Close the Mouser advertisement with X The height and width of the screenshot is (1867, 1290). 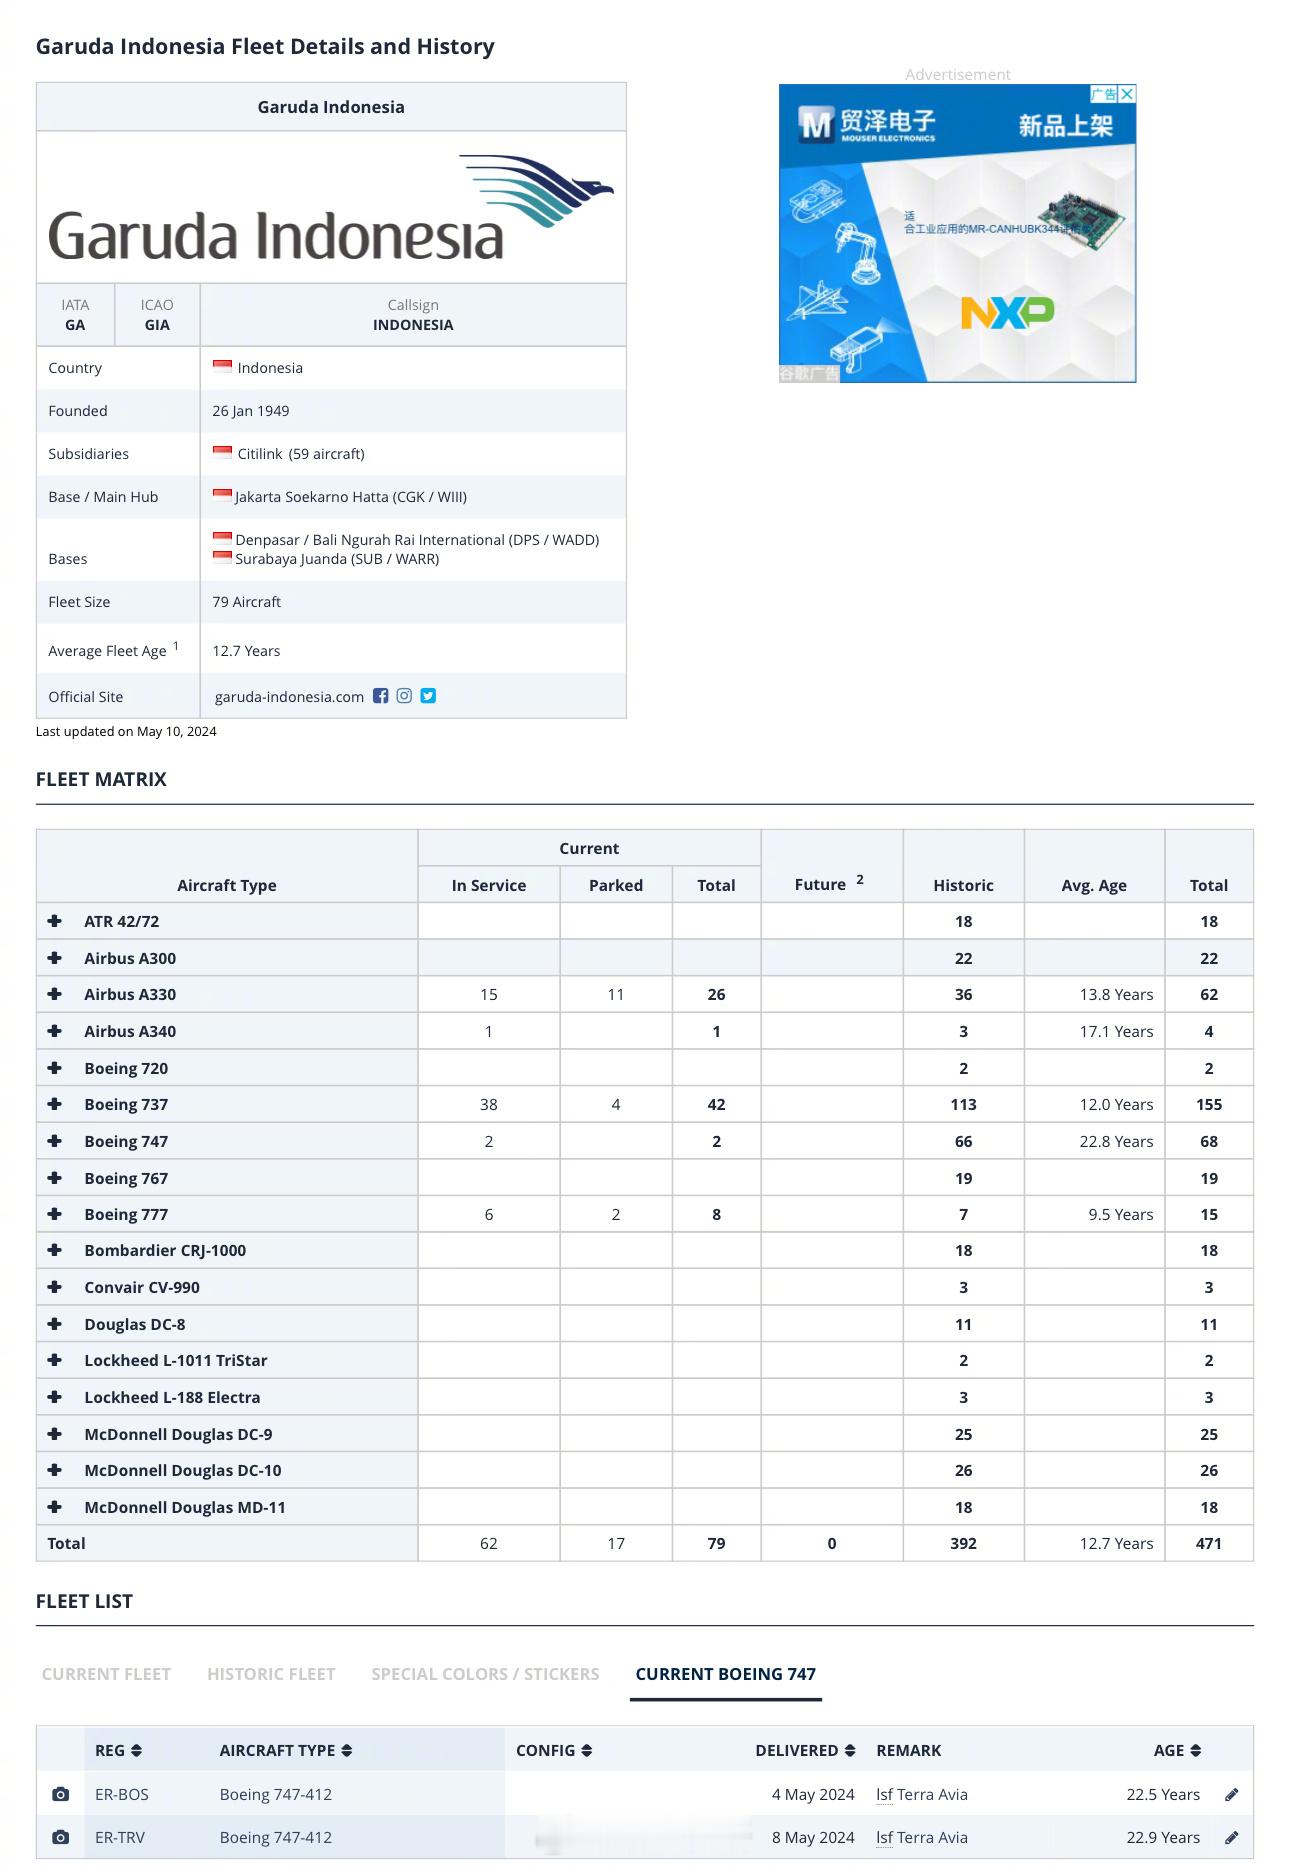coord(1127,94)
